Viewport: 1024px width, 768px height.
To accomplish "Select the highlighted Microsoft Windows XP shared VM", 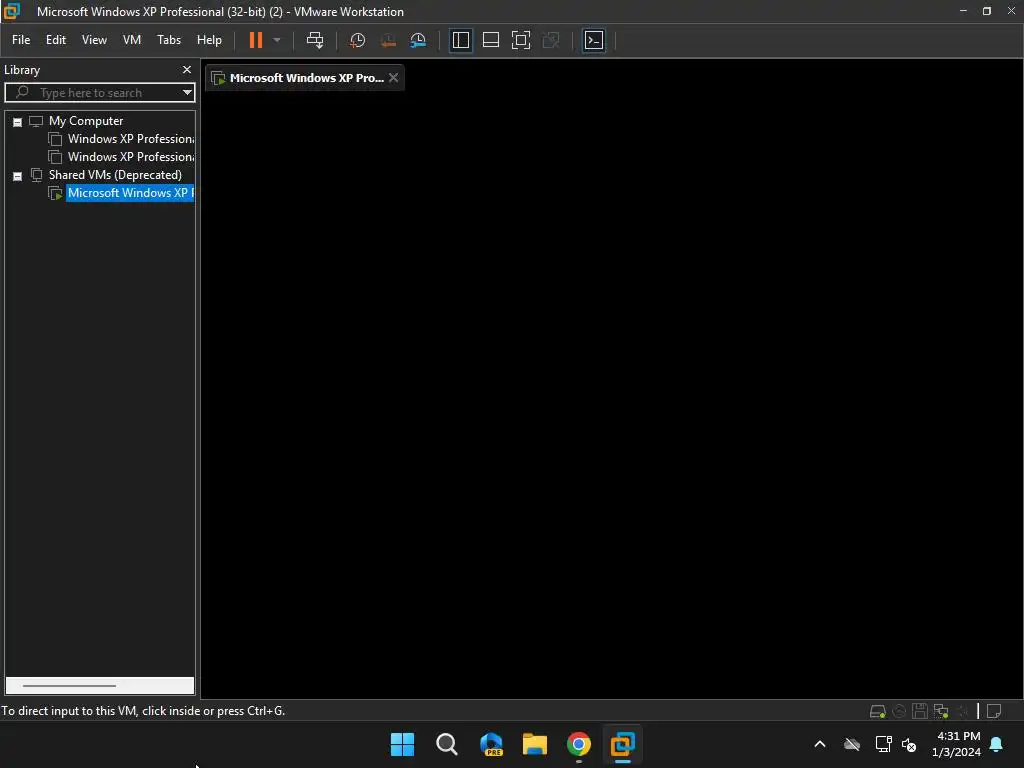I will pos(131,193).
